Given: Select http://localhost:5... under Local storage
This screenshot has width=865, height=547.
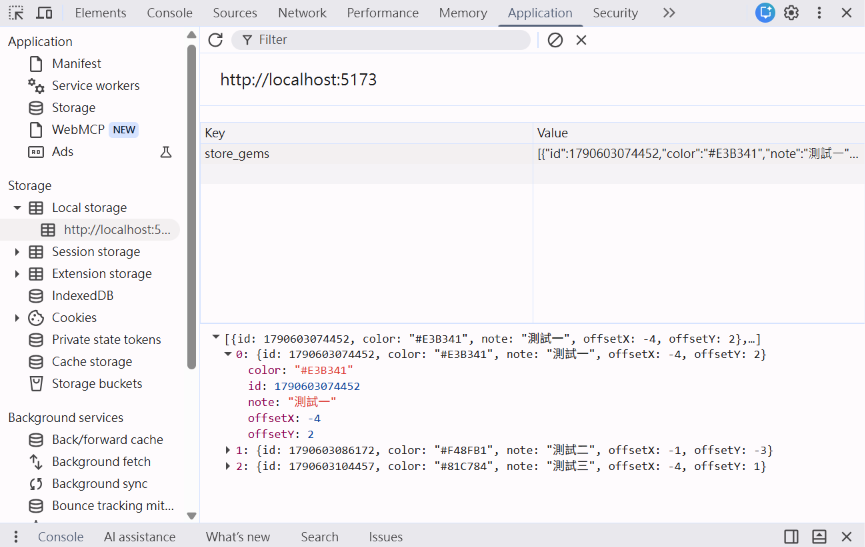Looking at the screenshot, I should click(117, 229).
